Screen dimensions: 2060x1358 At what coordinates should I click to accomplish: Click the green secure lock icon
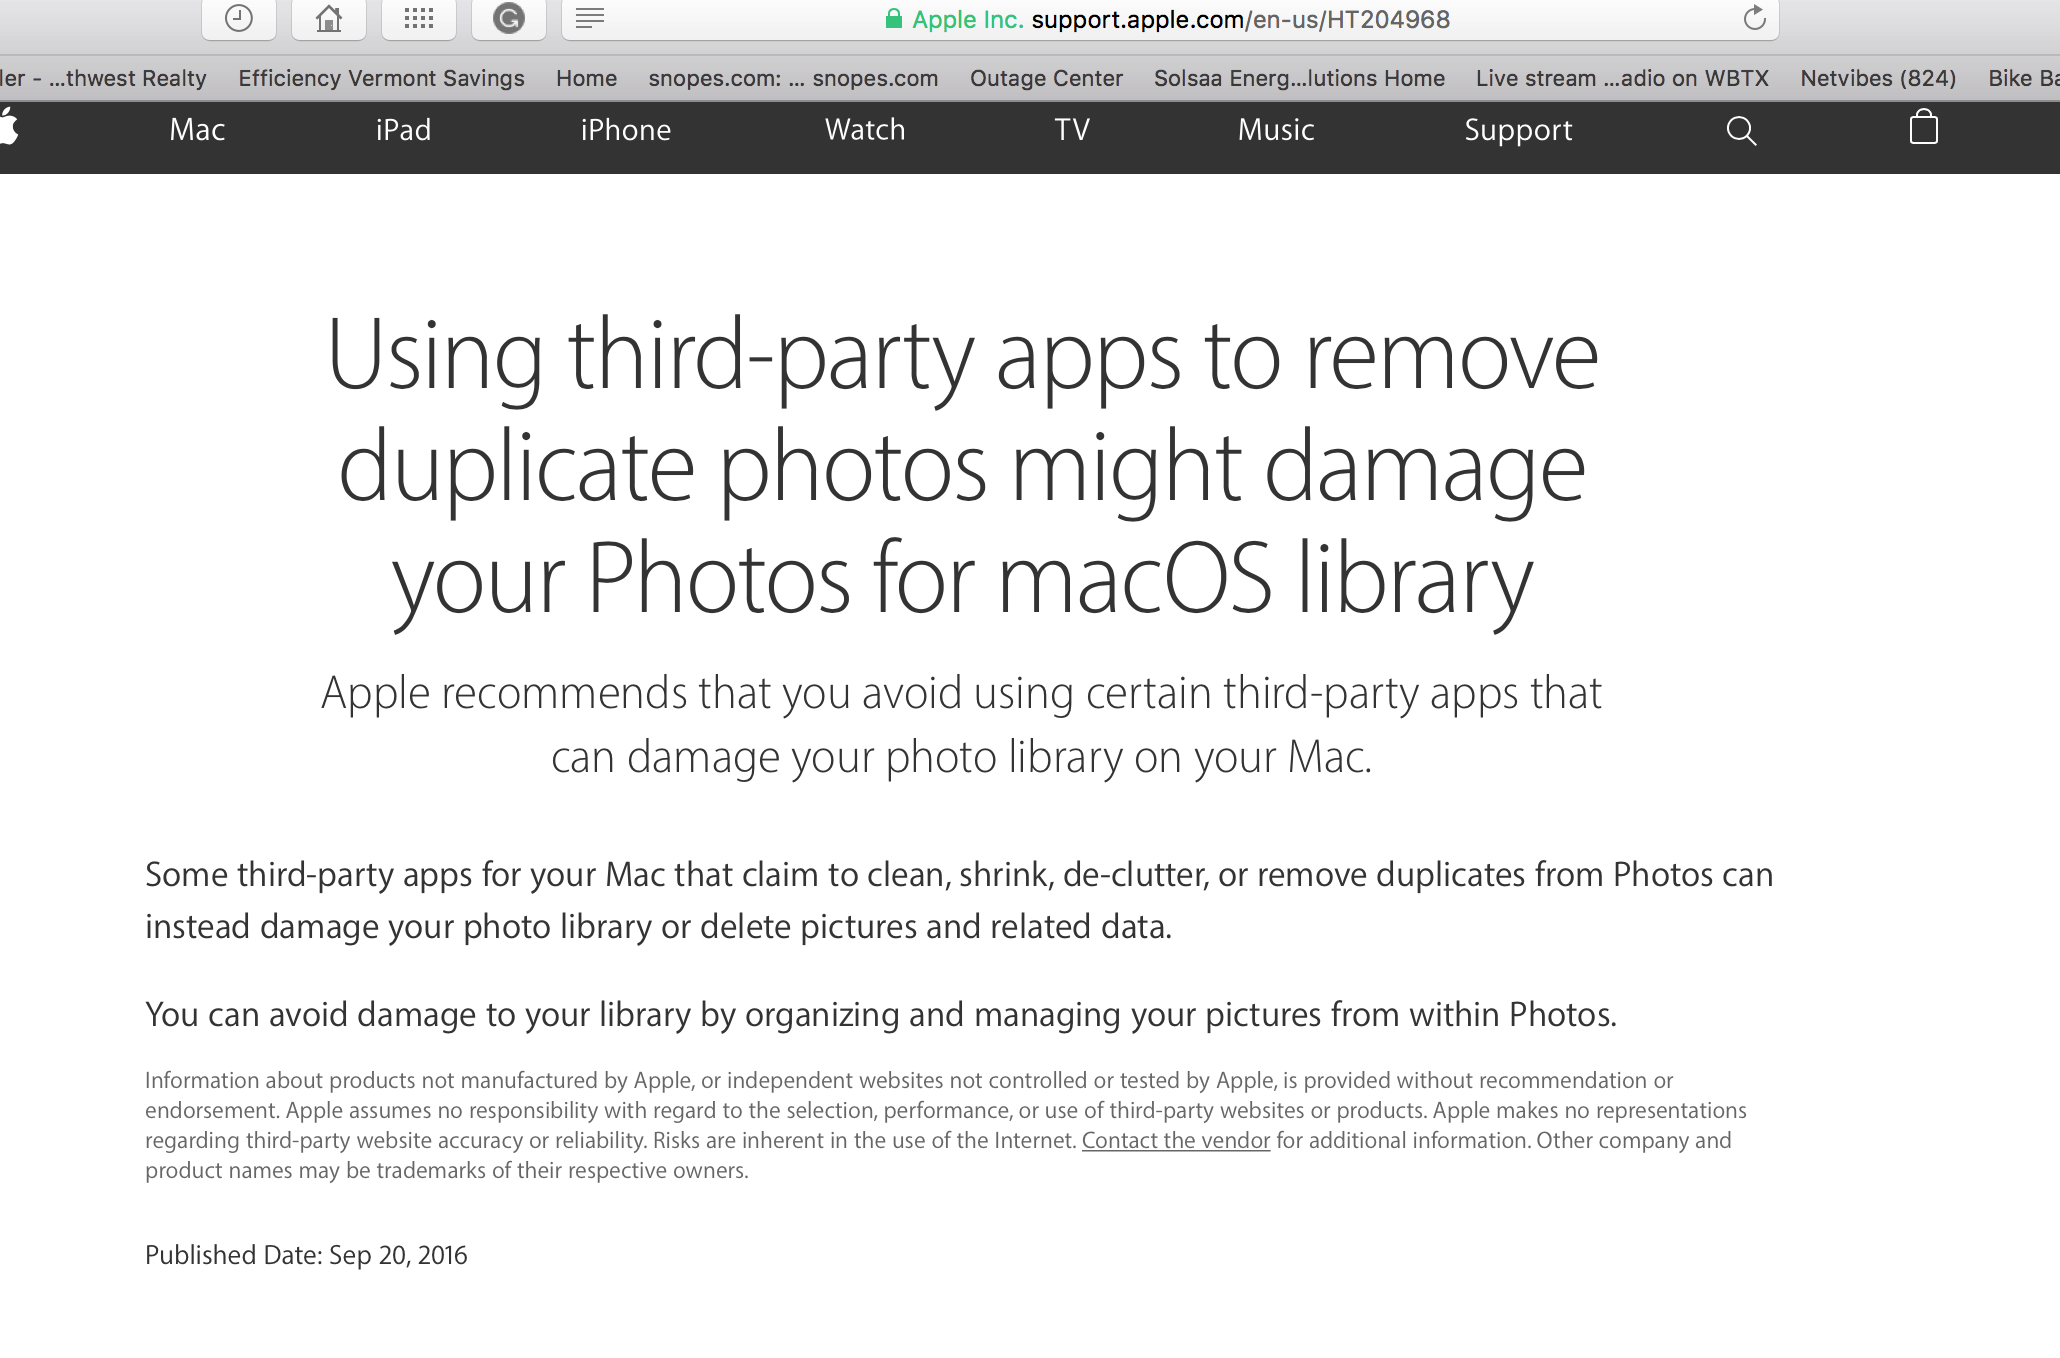click(x=894, y=19)
